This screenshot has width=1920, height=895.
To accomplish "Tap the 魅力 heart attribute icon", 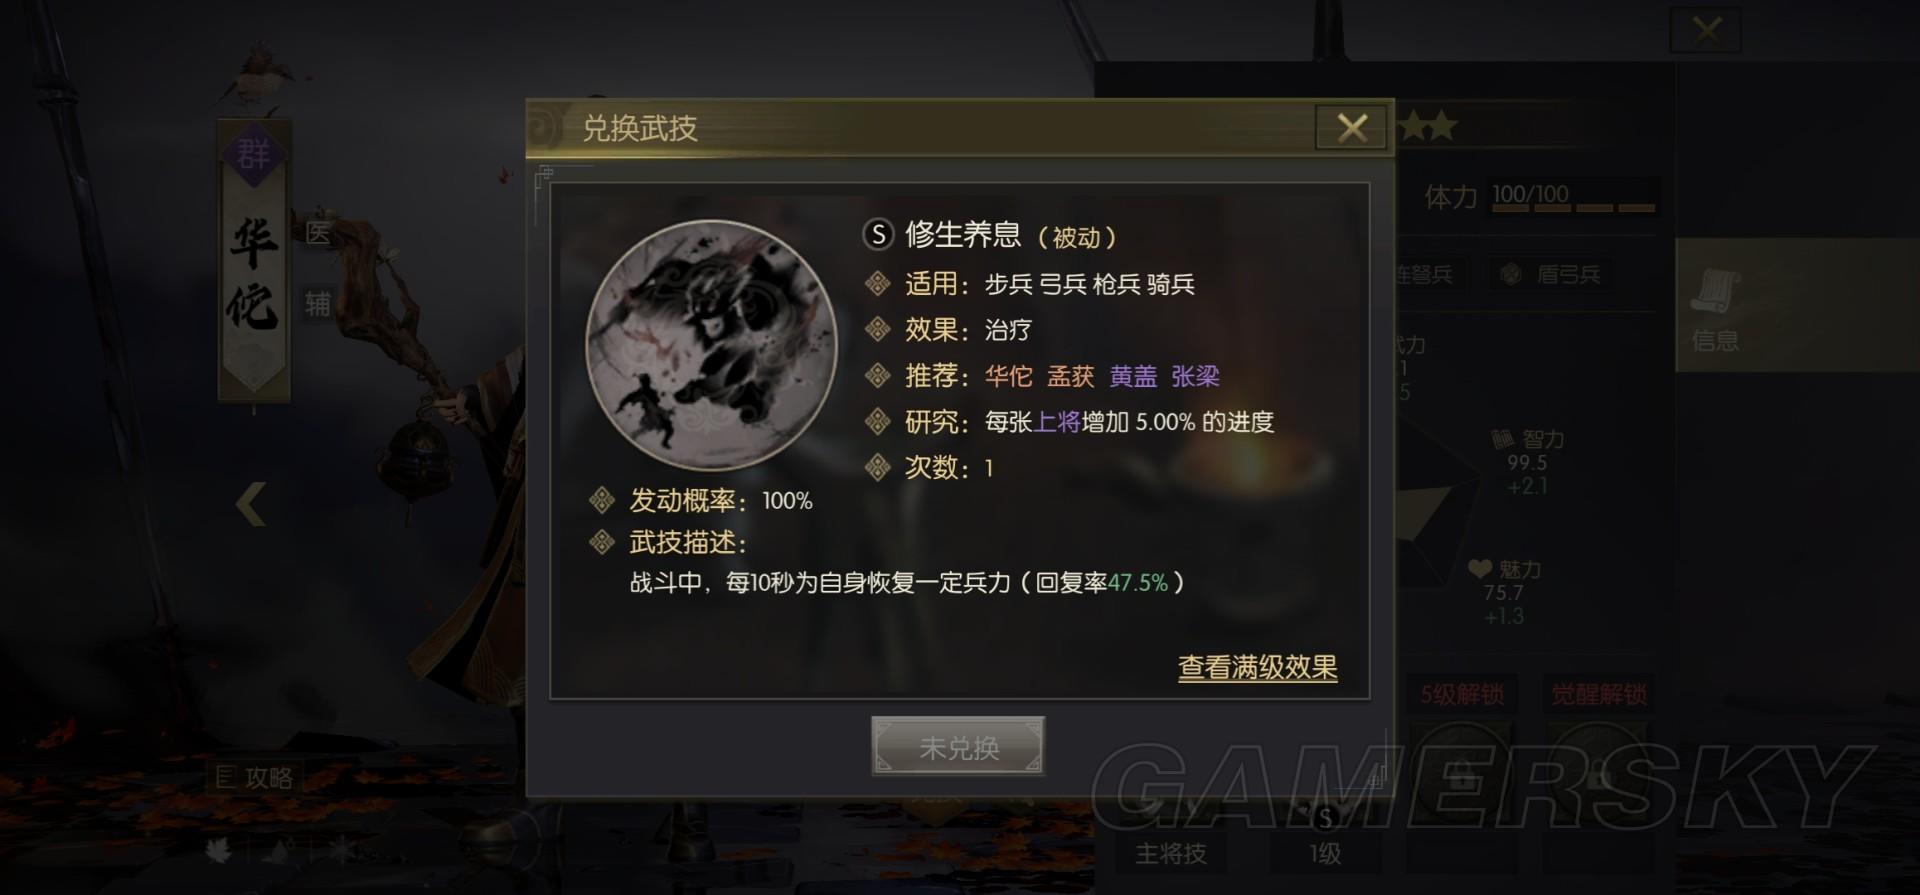I will [1480, 569].
